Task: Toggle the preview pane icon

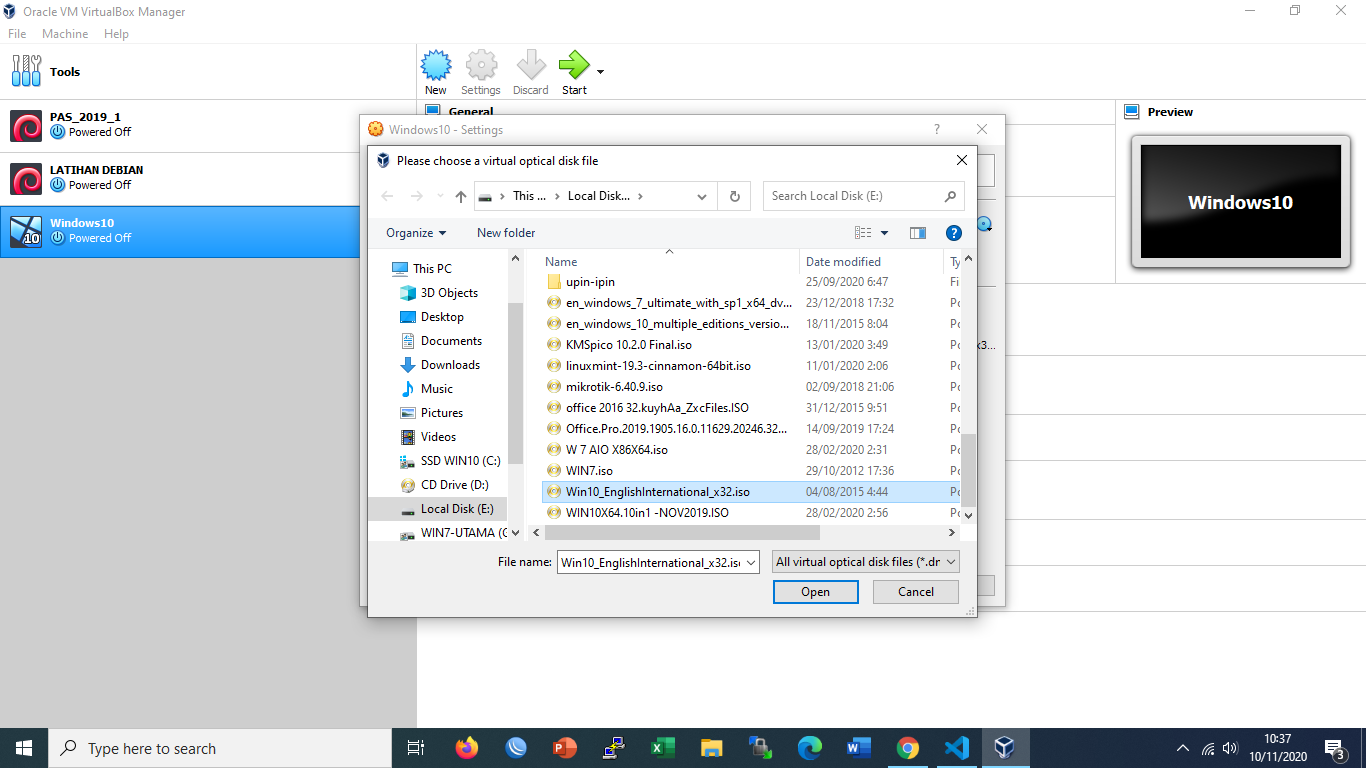Action: [918, 233]
